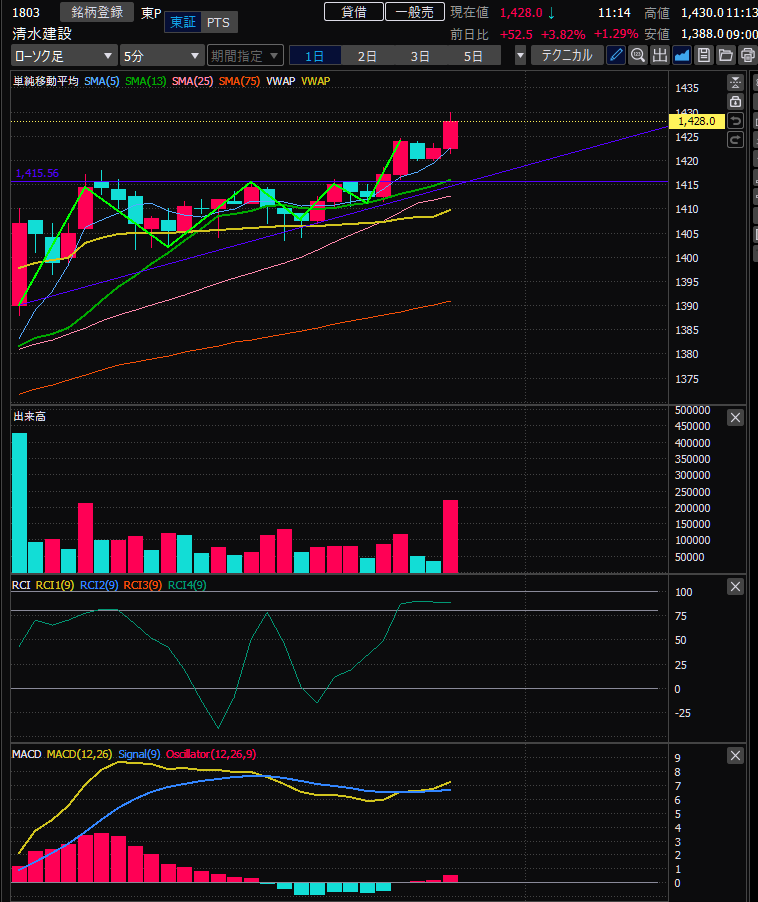The image size is (758, 902).
Task: Open the テクニカル settings button
Action: (566, 55)
